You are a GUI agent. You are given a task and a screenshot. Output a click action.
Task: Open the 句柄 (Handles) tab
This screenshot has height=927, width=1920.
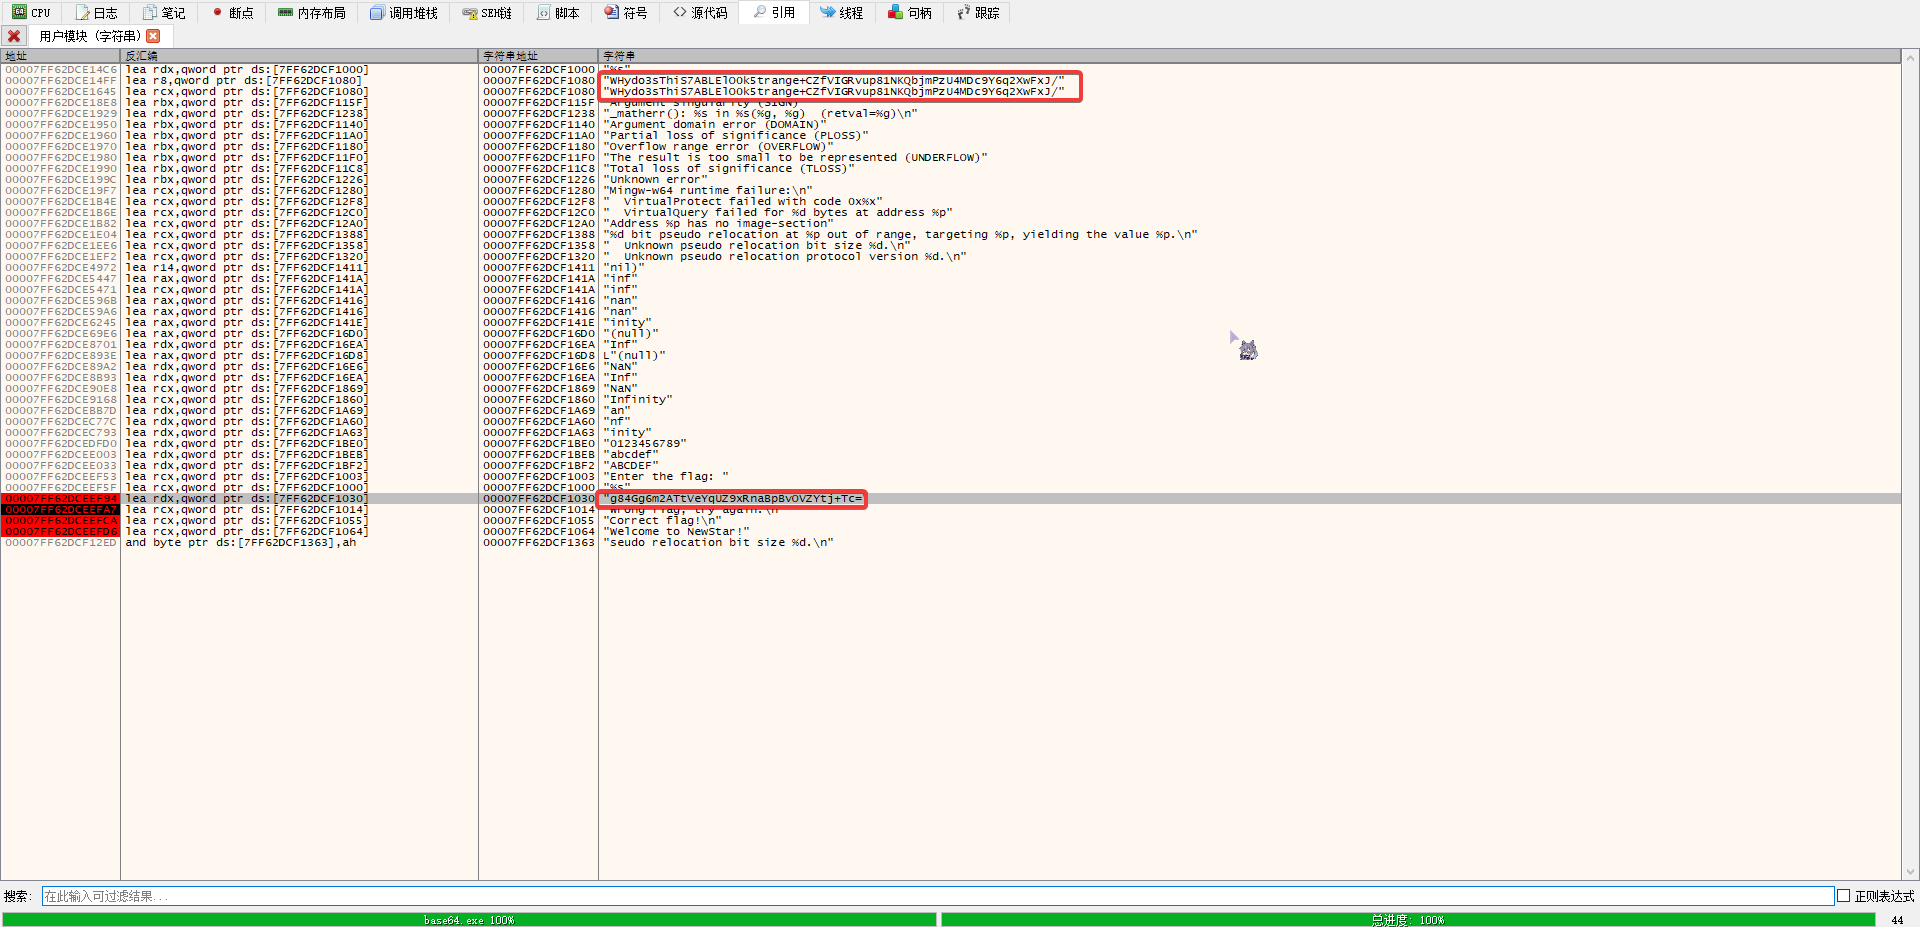pos(910,13)
